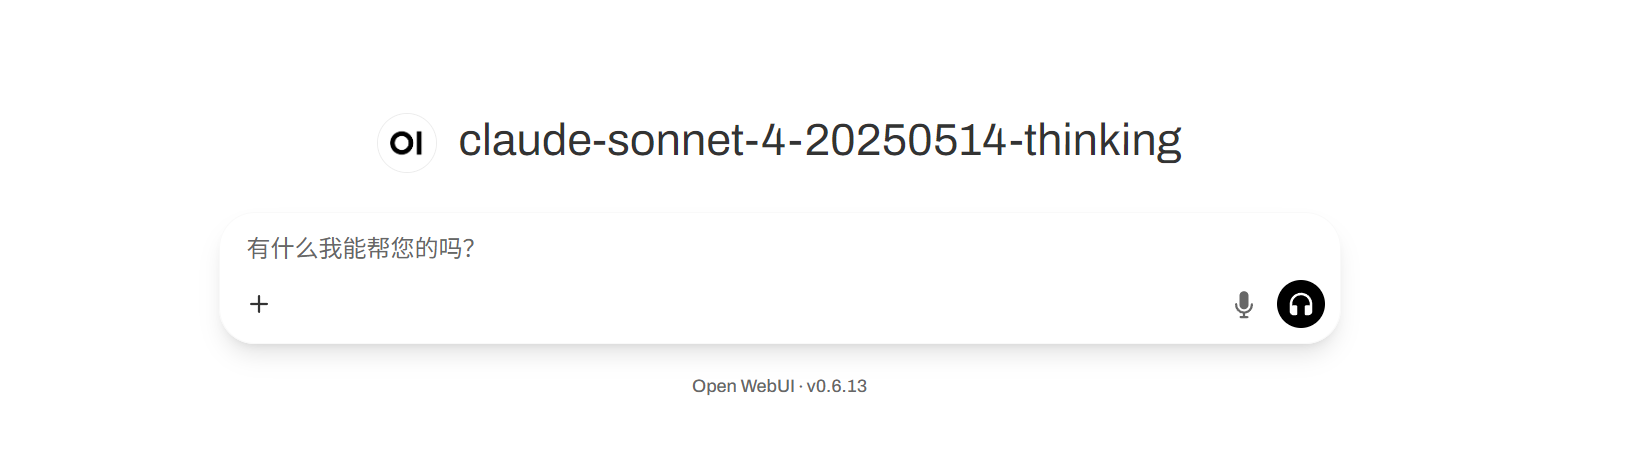Click the Open WebUI · v0.6.13 version line
This screenshot has width=1640, height=461.
(x=780, y=386)
